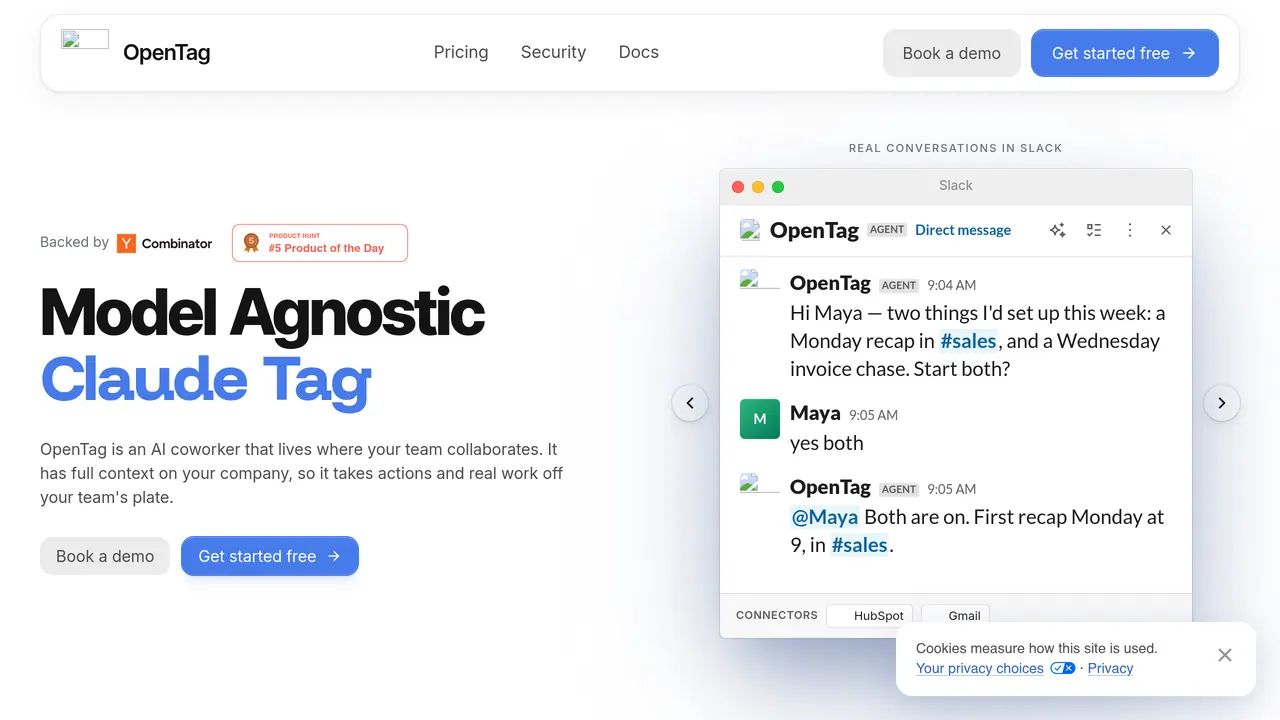Click the first #sales channel mention

(x=968, y=341)
